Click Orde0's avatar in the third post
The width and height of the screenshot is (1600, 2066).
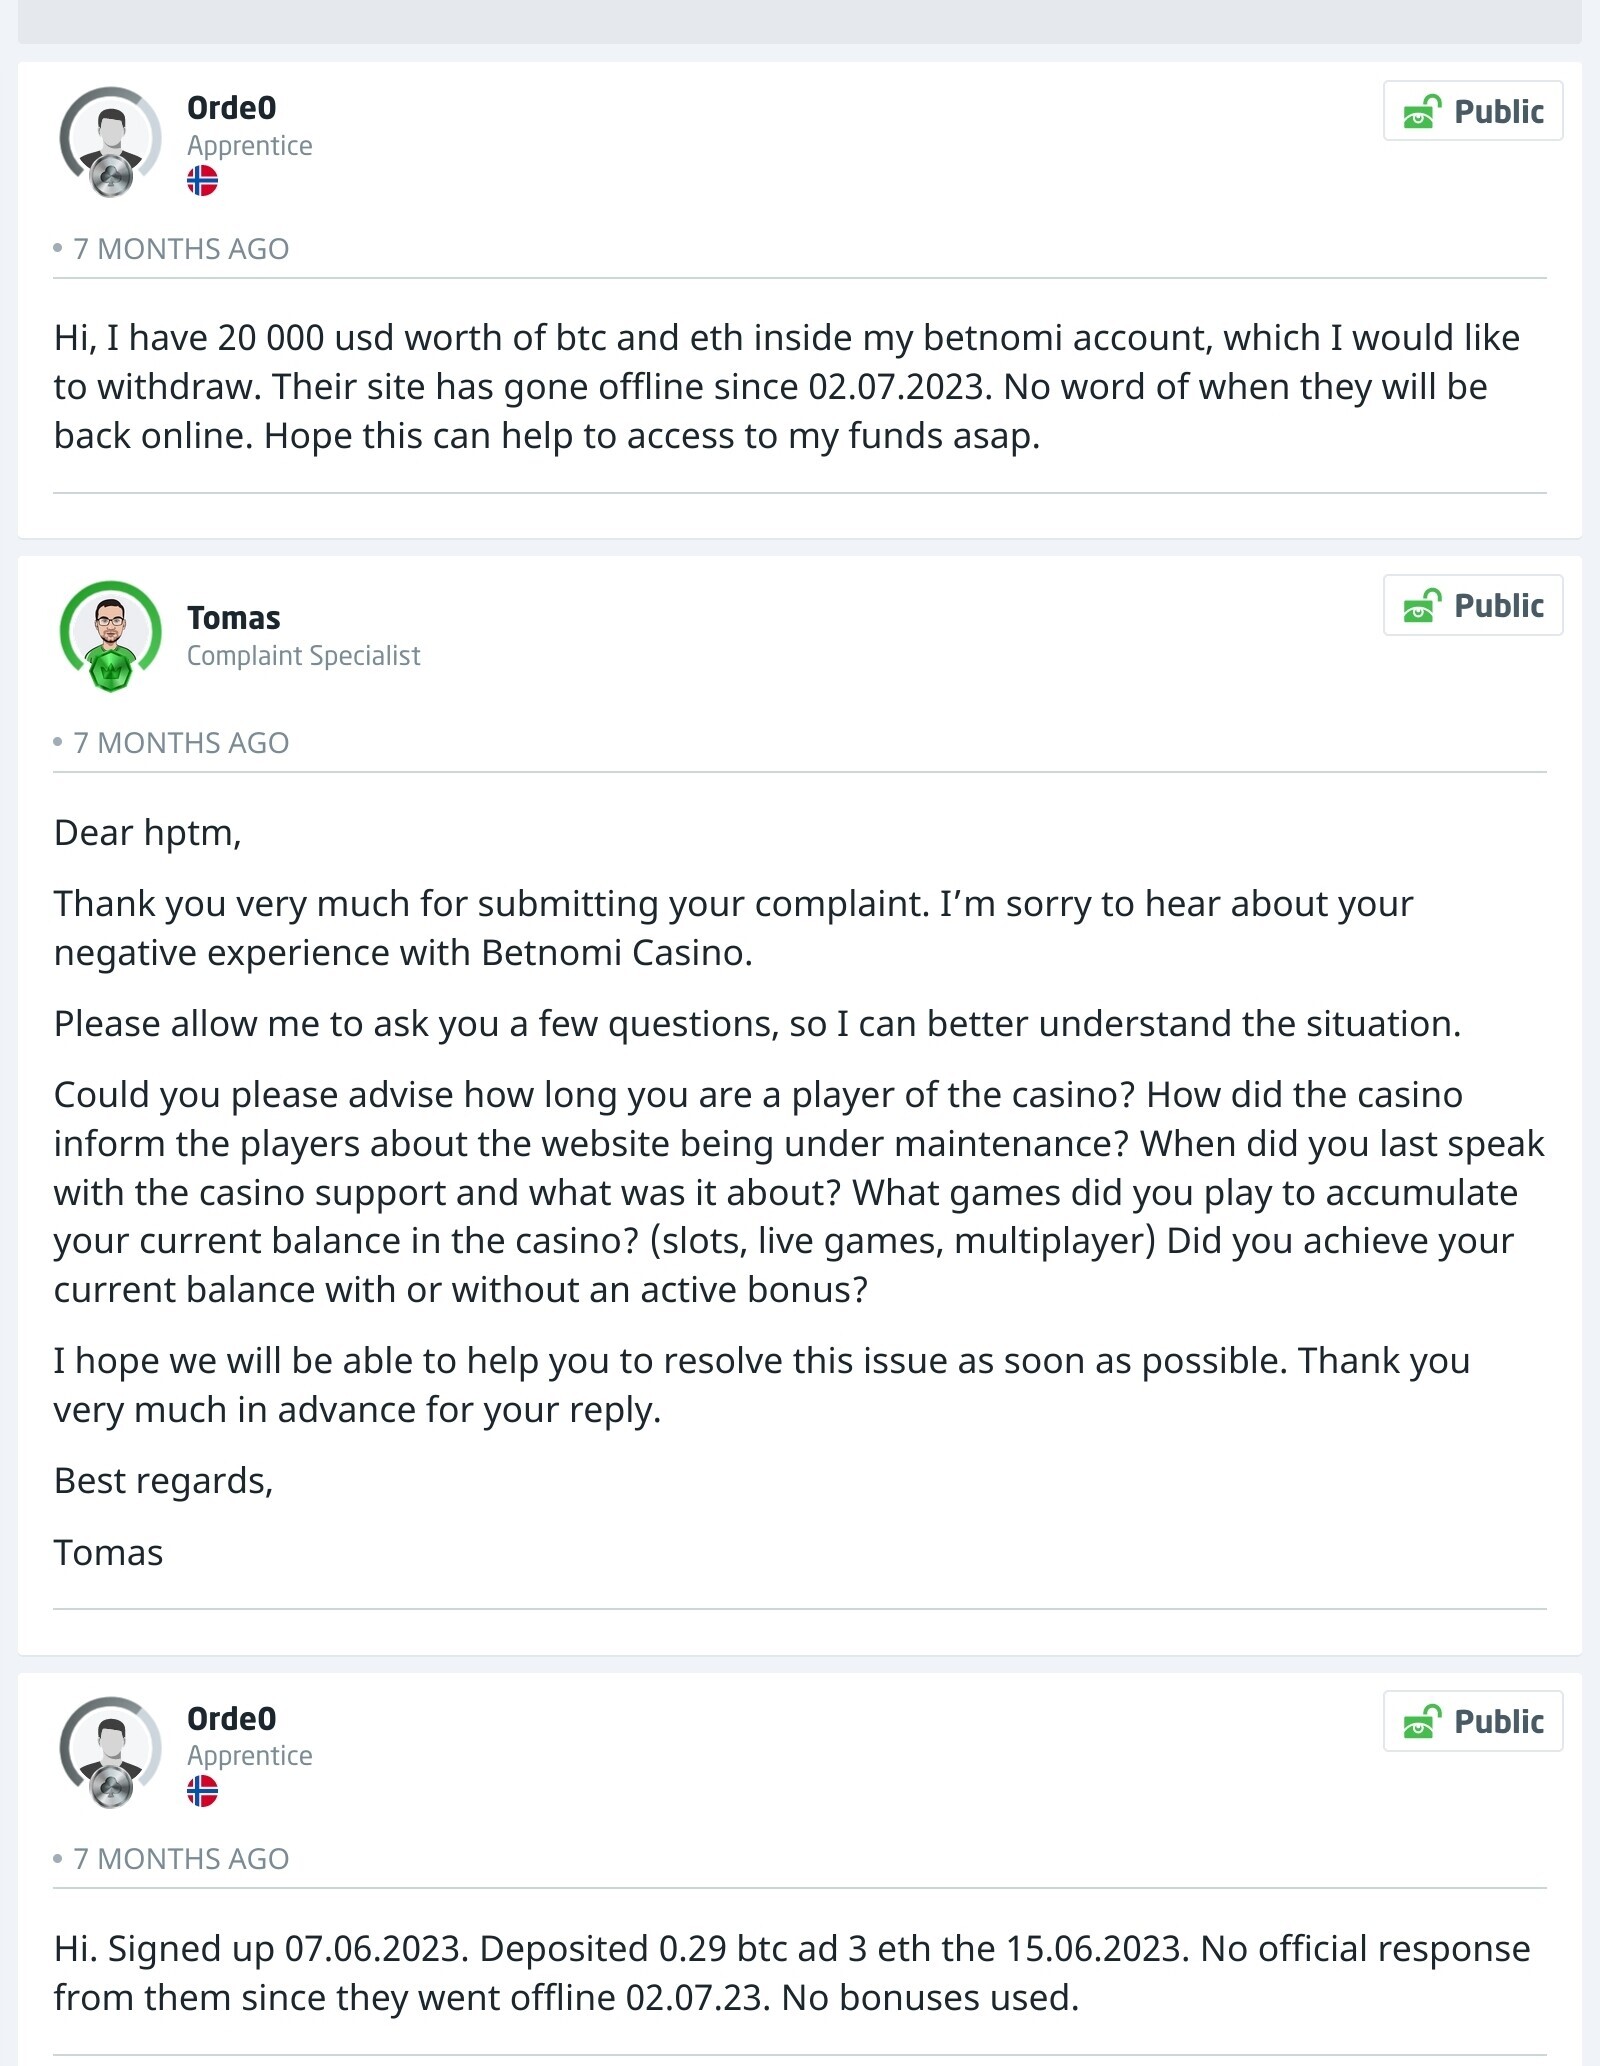point(110,1752)
